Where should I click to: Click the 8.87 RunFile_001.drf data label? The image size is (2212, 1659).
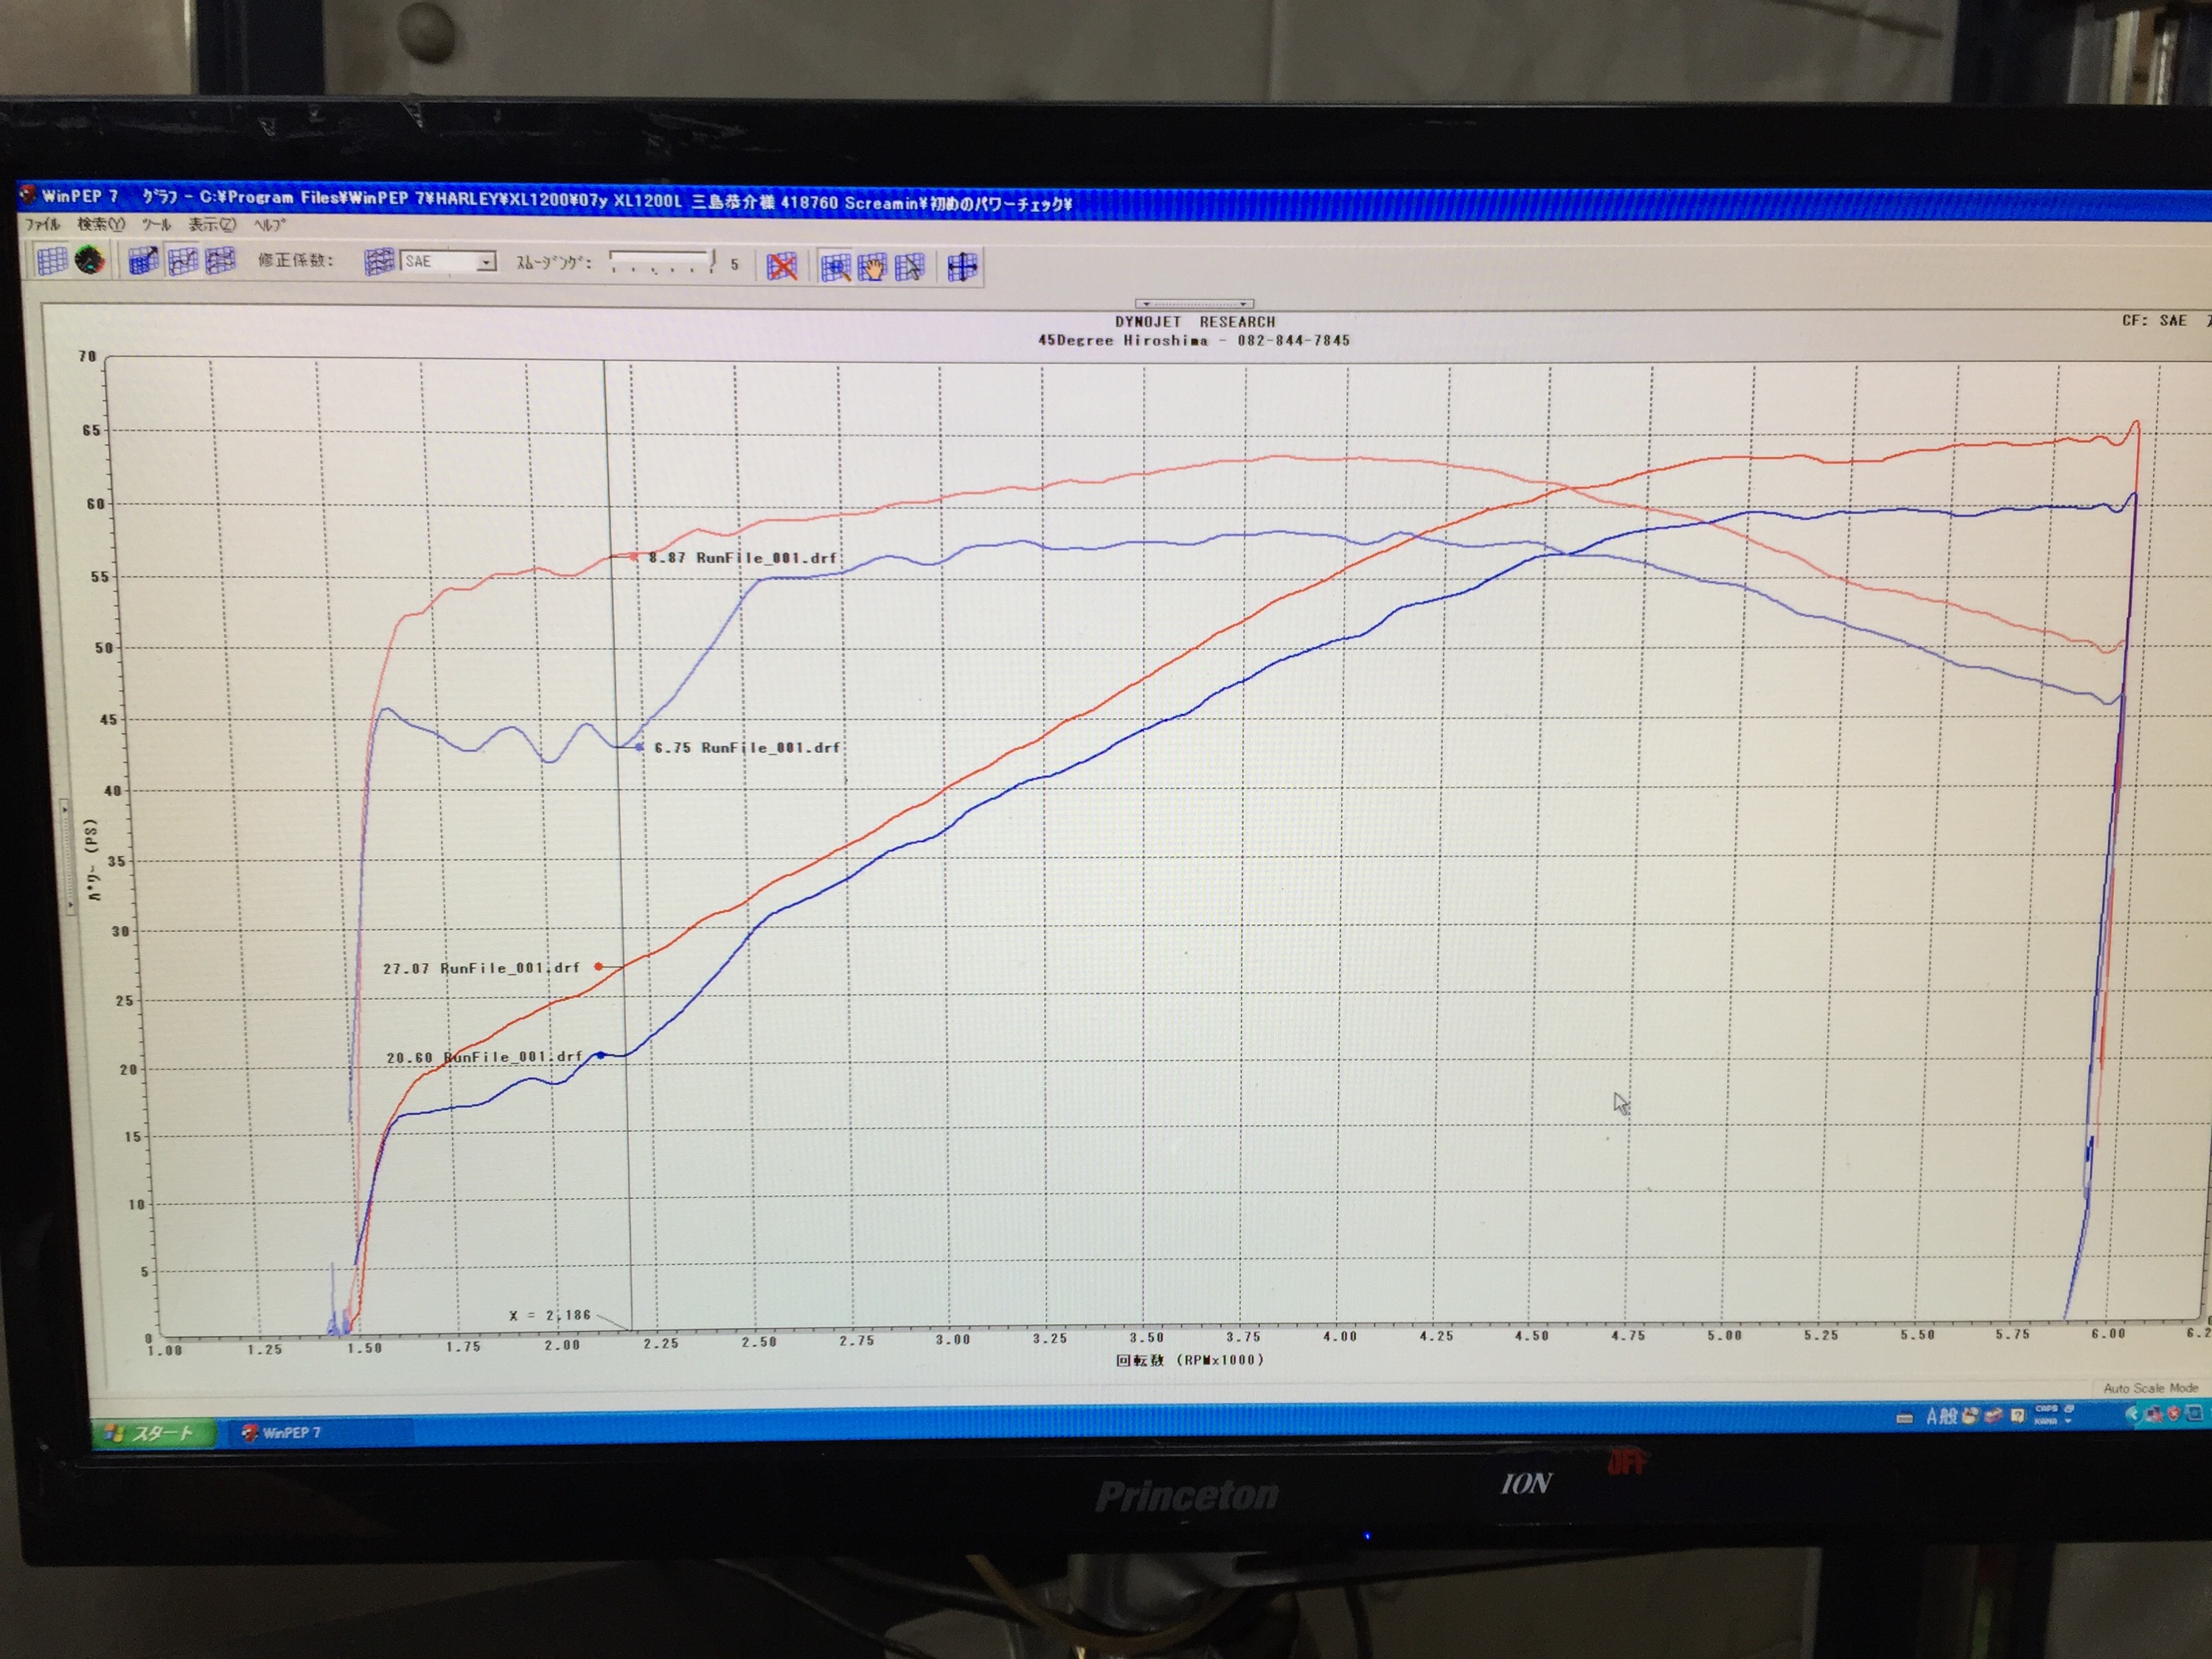[x=742, y=557]
